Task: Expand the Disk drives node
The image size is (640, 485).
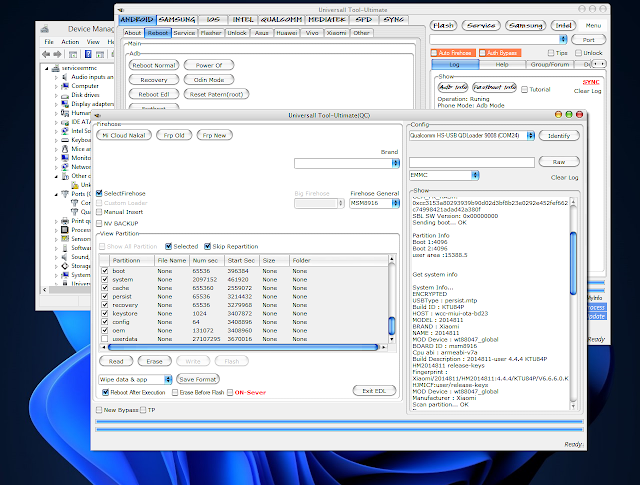Action: click(x=56, y=96)
